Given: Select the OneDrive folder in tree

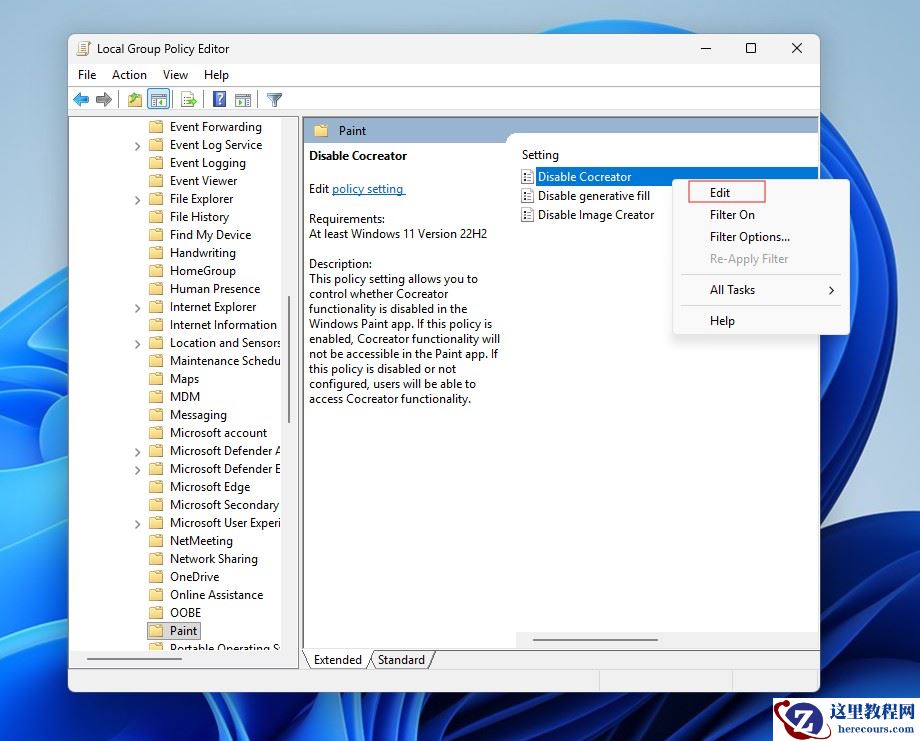Looking at the screenshot, I should (x=194, y=577).
